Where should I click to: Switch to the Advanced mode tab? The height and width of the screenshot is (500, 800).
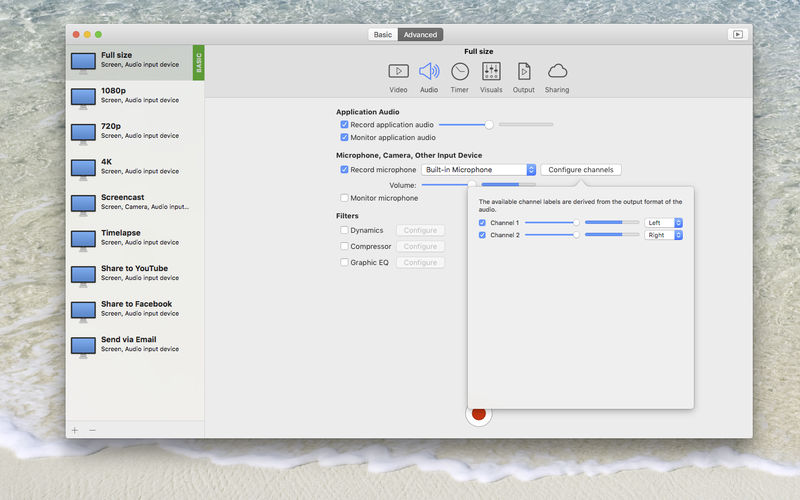coord(420,35)
